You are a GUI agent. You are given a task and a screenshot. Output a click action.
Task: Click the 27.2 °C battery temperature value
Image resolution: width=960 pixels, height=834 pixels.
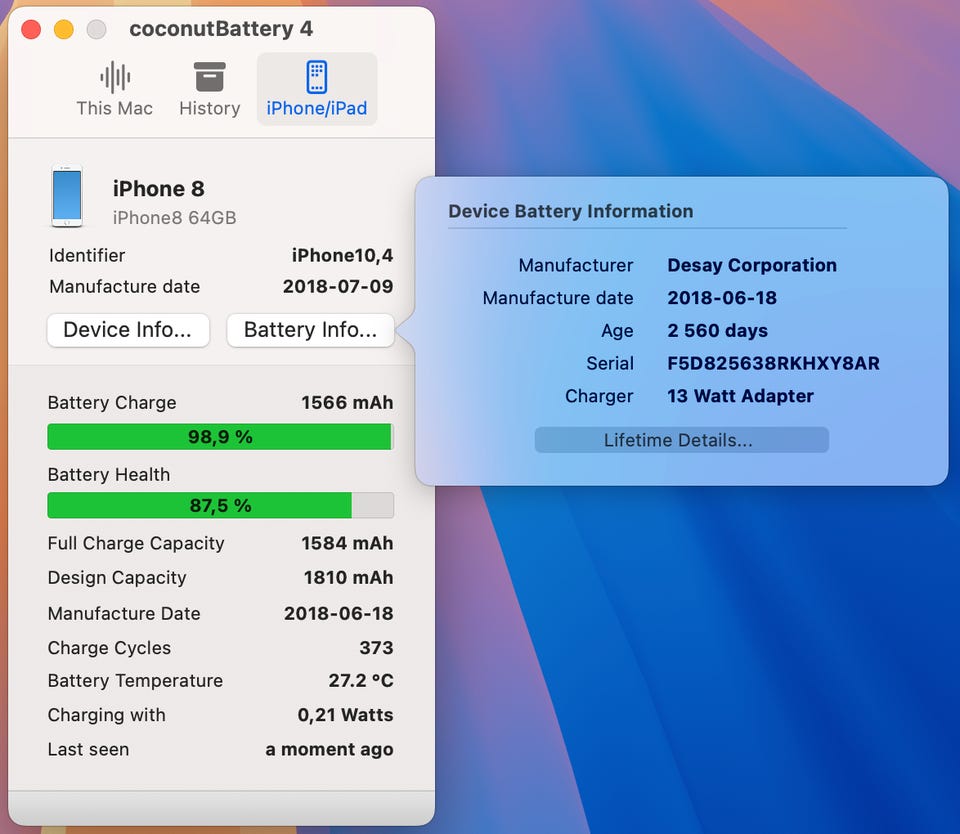pos(361,680)
